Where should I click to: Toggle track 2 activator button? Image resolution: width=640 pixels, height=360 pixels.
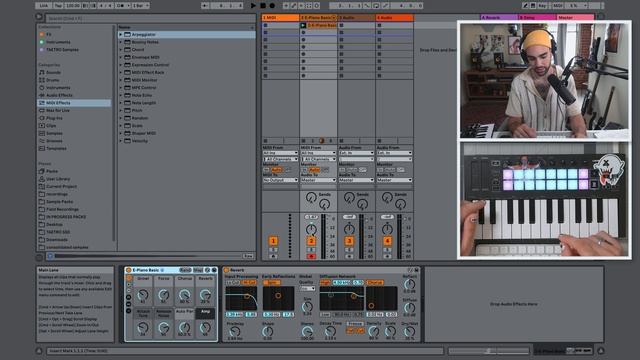311,241
